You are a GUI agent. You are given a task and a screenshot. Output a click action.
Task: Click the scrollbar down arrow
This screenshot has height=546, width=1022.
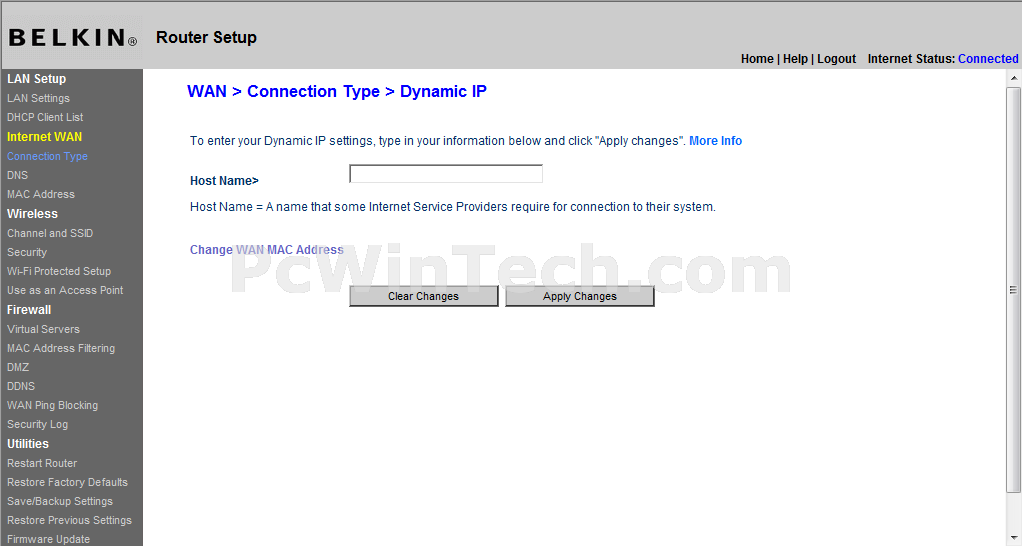pos(1014,538)
